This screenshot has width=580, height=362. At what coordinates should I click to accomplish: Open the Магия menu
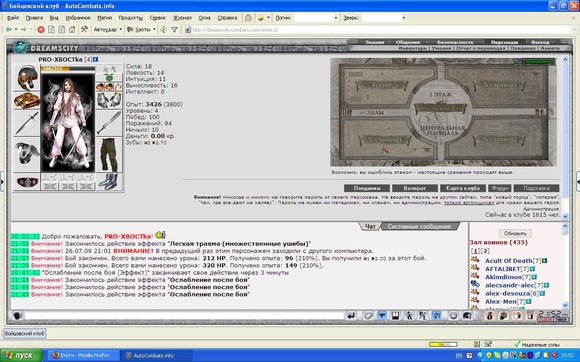(x=104, y=17)
